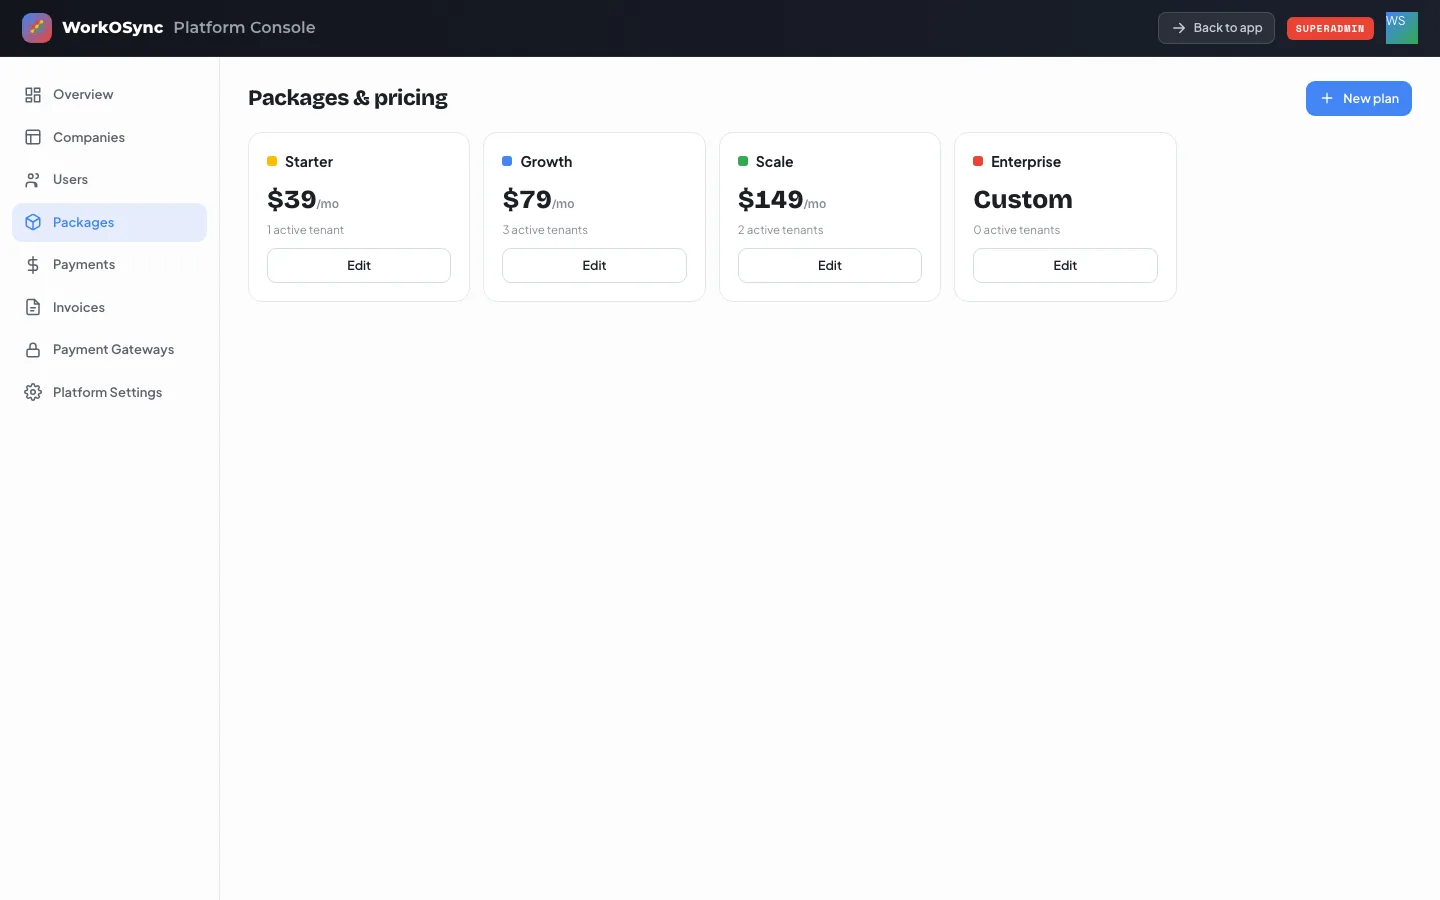Edit the Enterprise plan
The height and width of the screenshot is (900, 1440).
point(1065,265)
